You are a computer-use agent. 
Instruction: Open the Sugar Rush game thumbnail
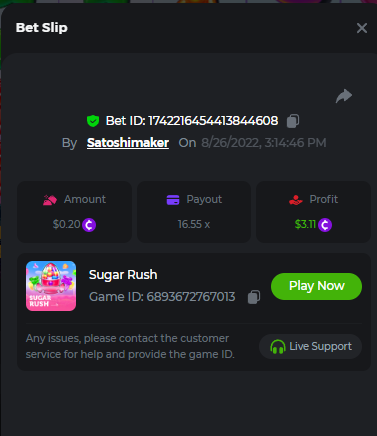[51, 286]
